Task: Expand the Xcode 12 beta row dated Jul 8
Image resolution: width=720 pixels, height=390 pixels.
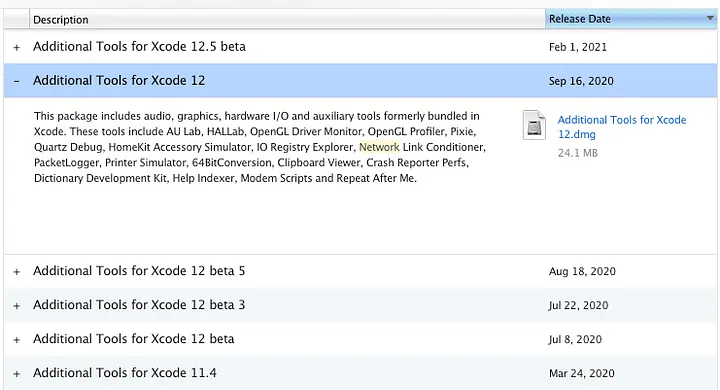Action: coord(17,339)
